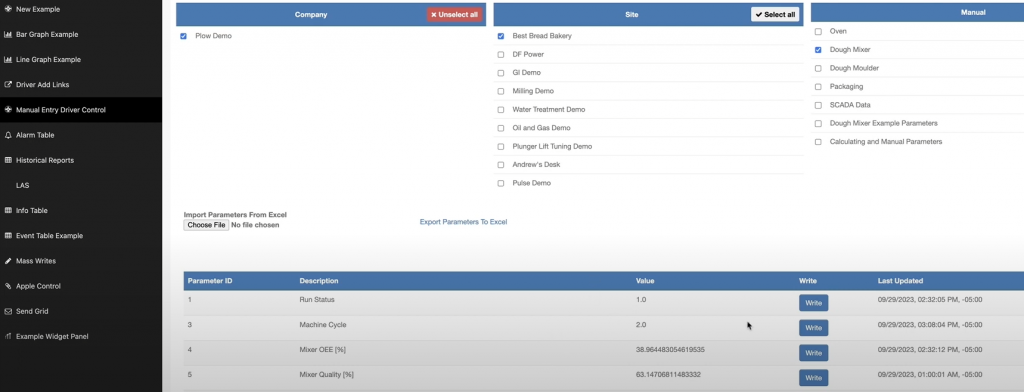Click Write button for Run Status
This screenshot has height=392, width=1024.
click(813, 303)
